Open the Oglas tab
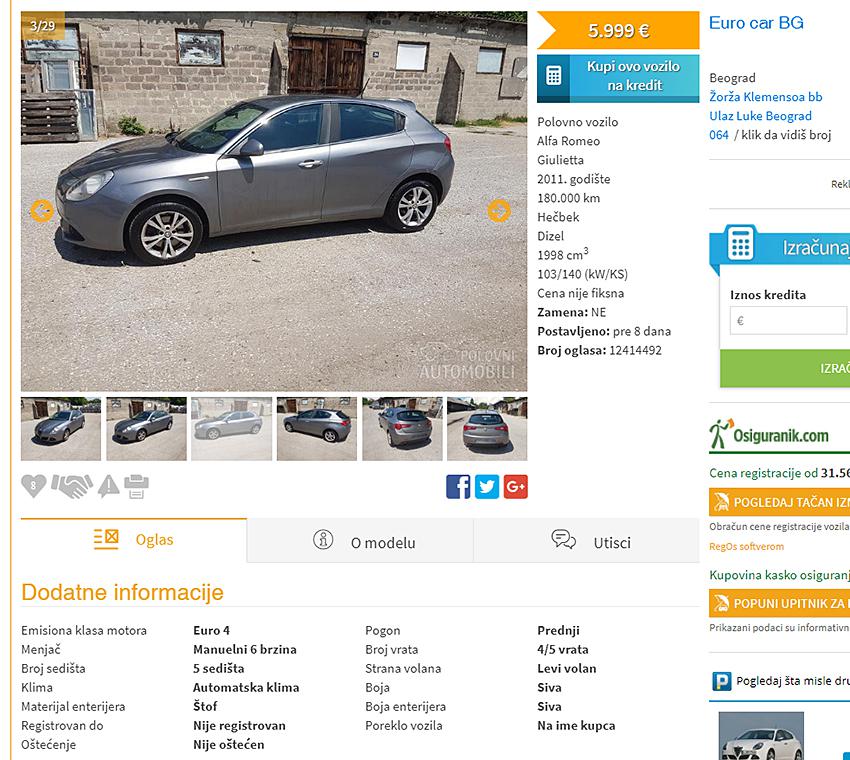 [134, 540]
